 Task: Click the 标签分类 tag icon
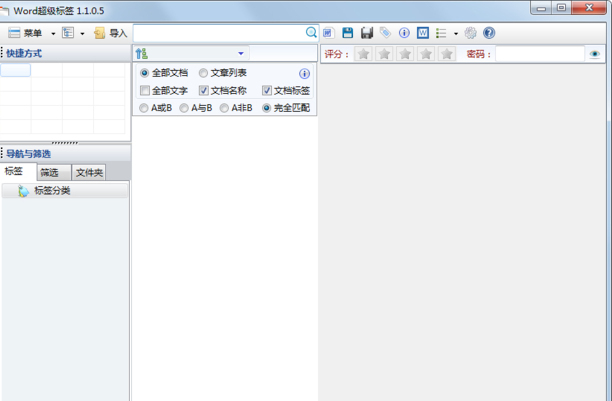[x=23, y=191]
